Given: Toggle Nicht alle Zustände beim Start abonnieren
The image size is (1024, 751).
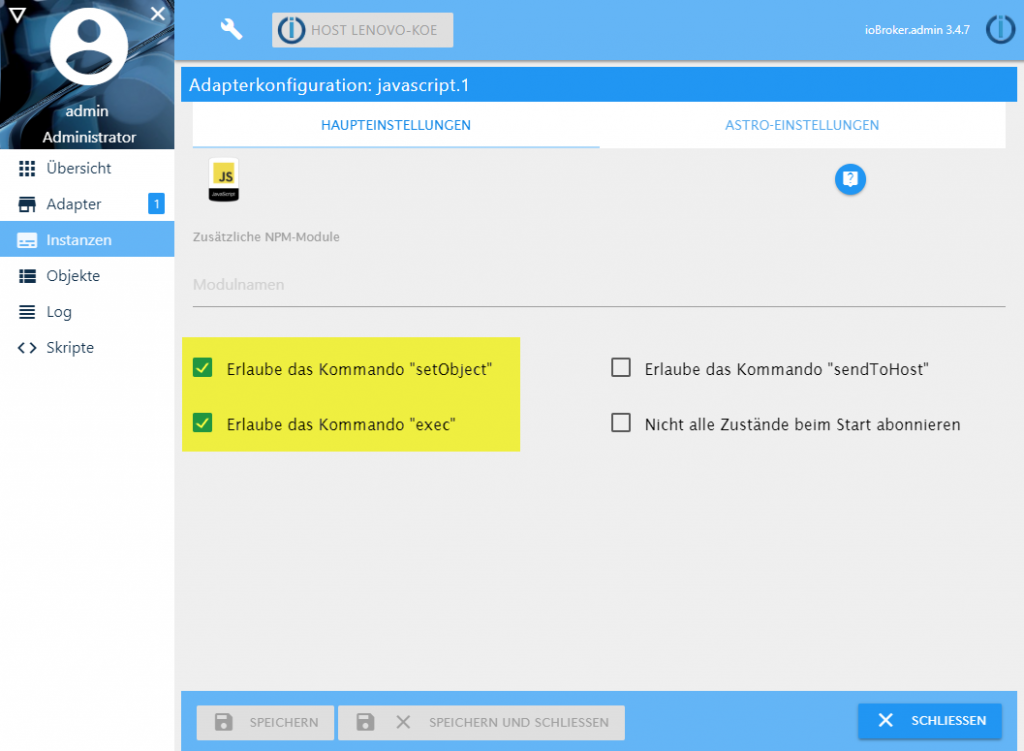Looking at the screenshot, I should point(619,422).
